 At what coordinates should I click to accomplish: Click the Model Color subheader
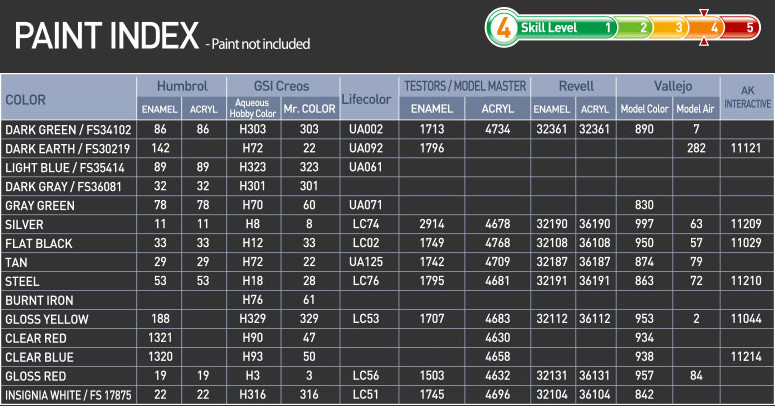click(645, 109)
